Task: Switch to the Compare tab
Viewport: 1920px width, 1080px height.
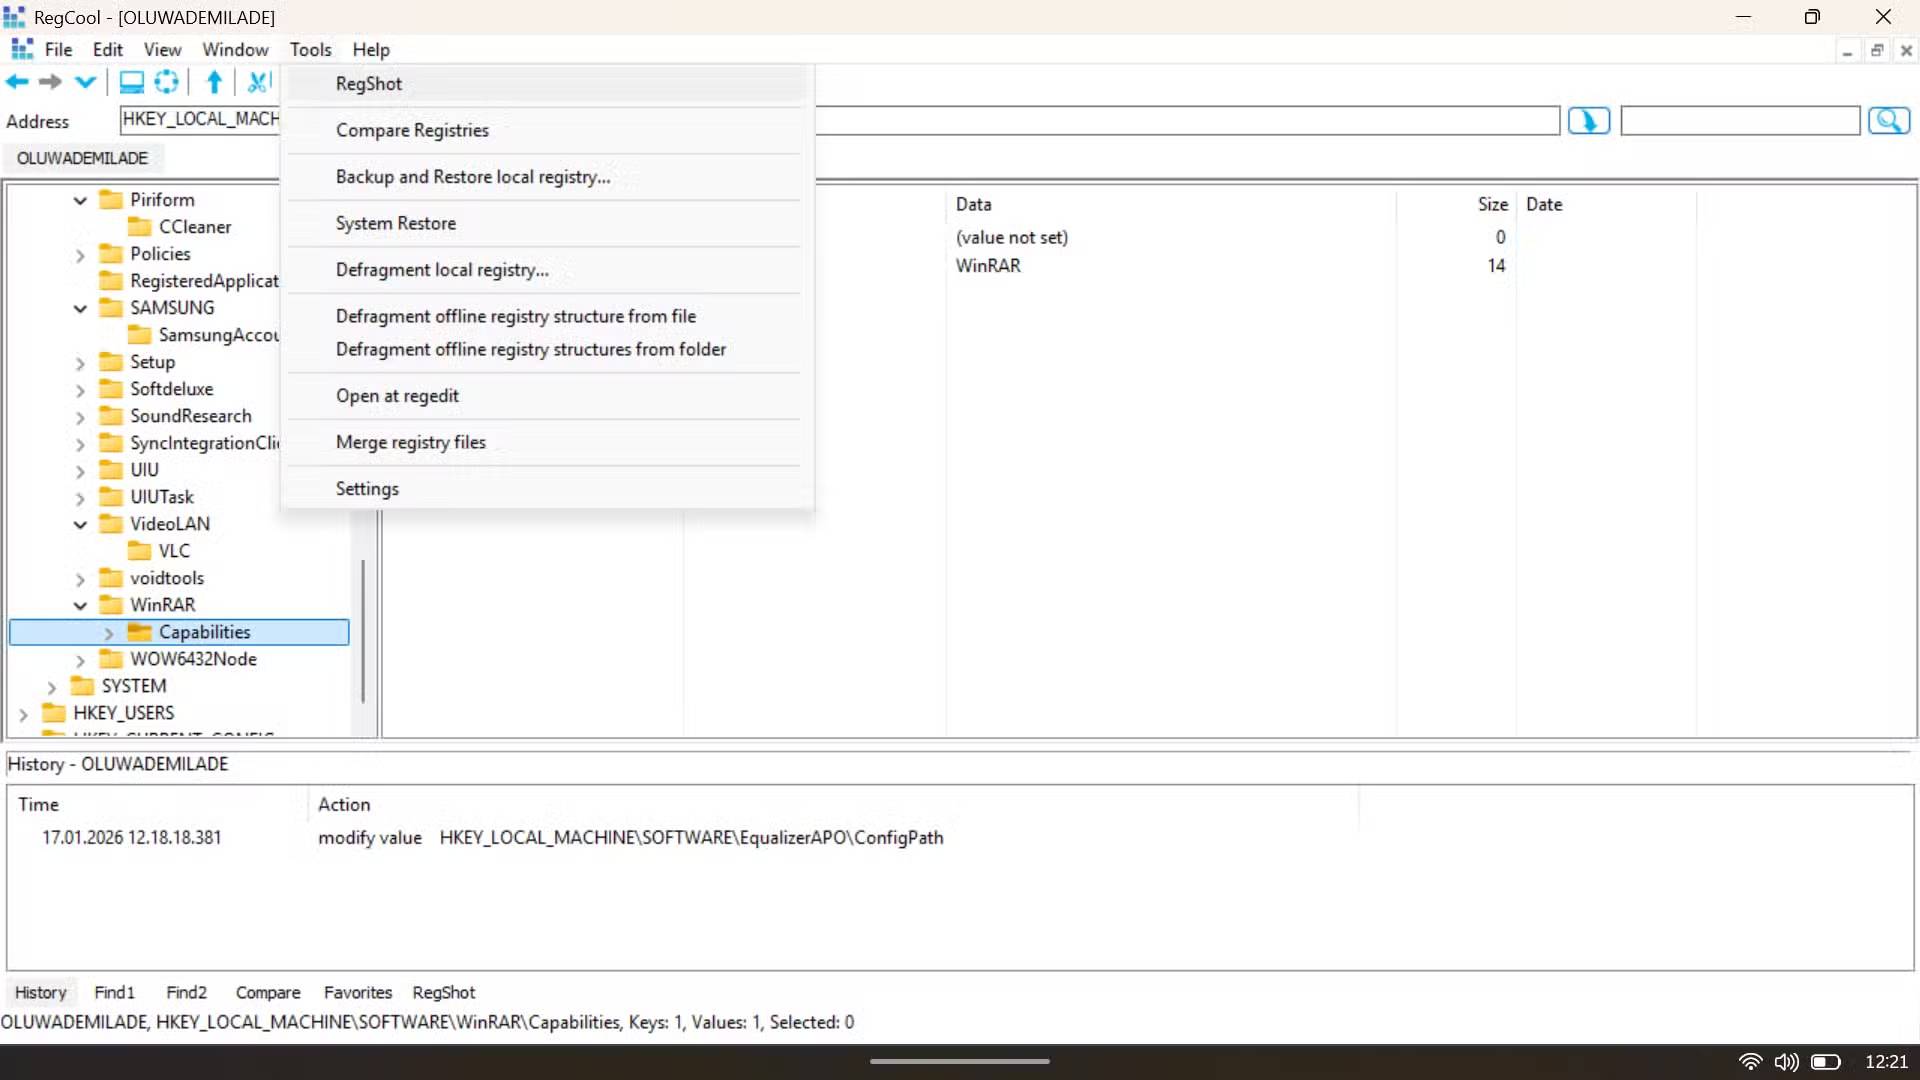Action: tap(267, 992)
